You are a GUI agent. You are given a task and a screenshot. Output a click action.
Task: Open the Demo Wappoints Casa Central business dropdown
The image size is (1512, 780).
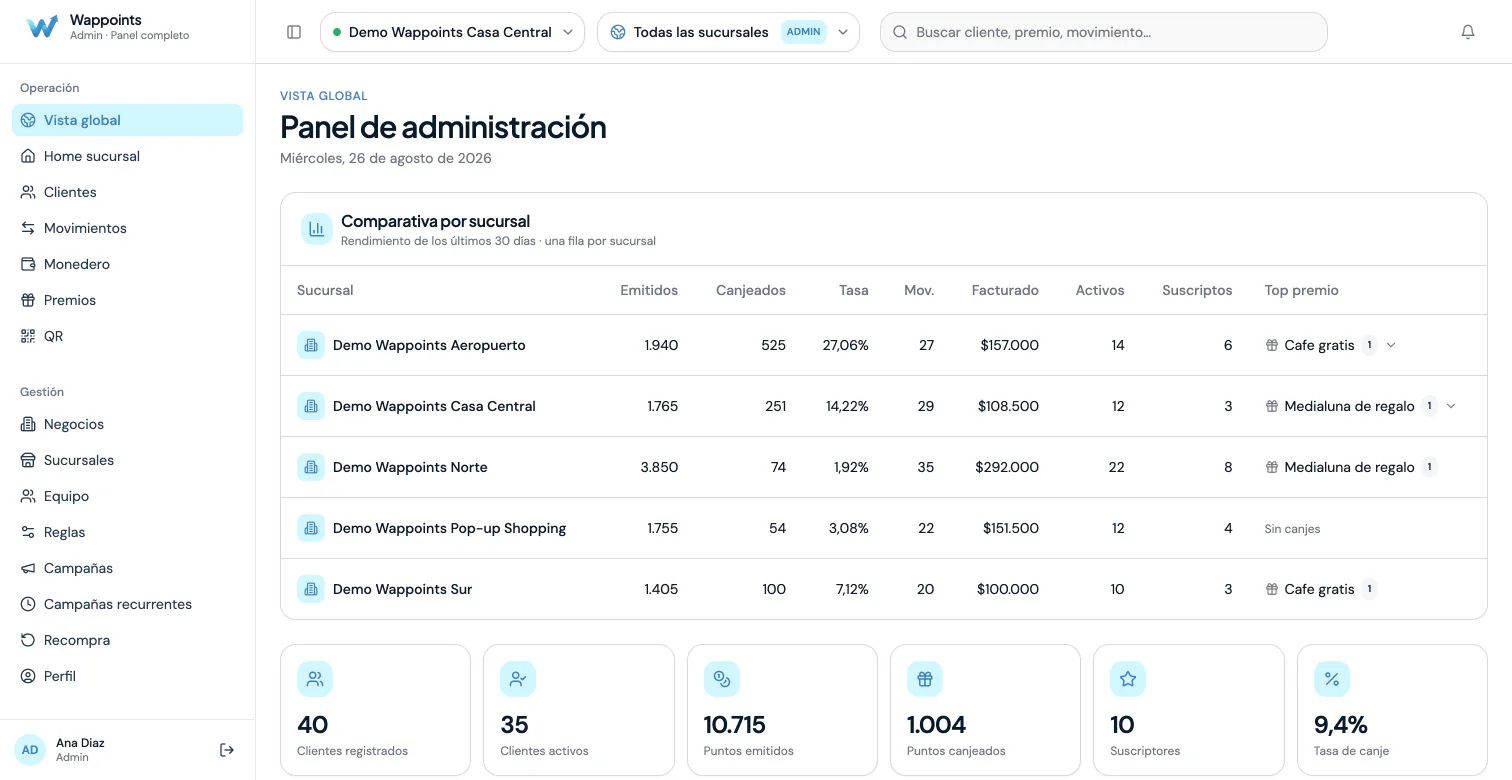pos(452,32)
